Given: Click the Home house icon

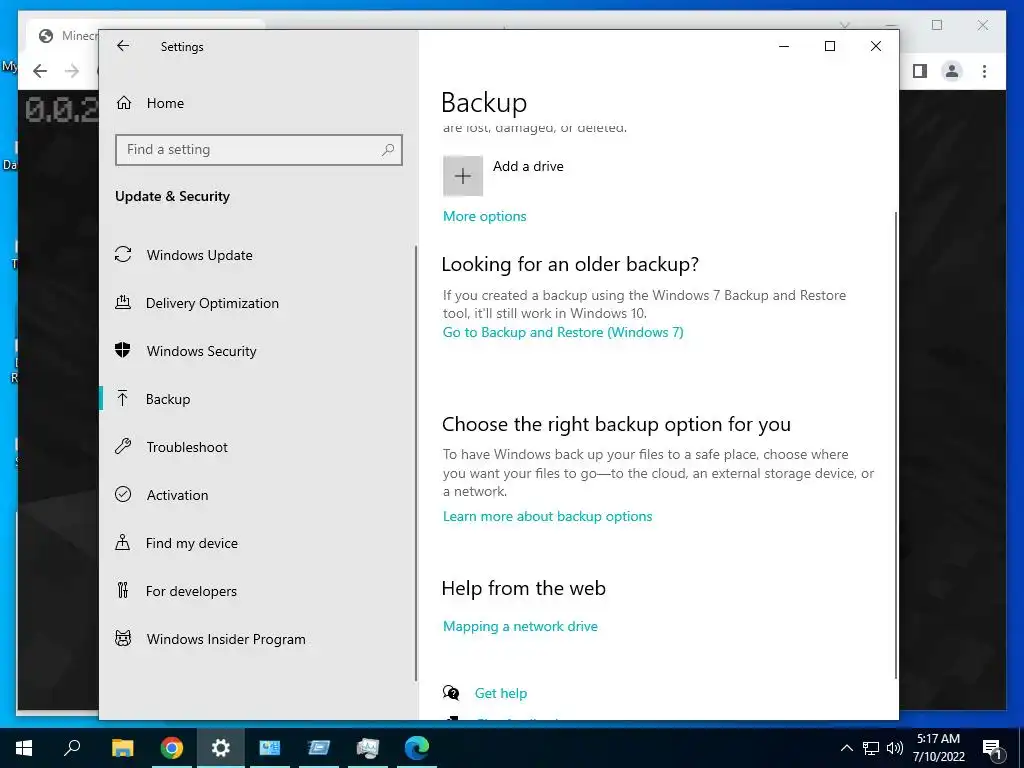Looking at the screenshot, I should coord(124,103).
